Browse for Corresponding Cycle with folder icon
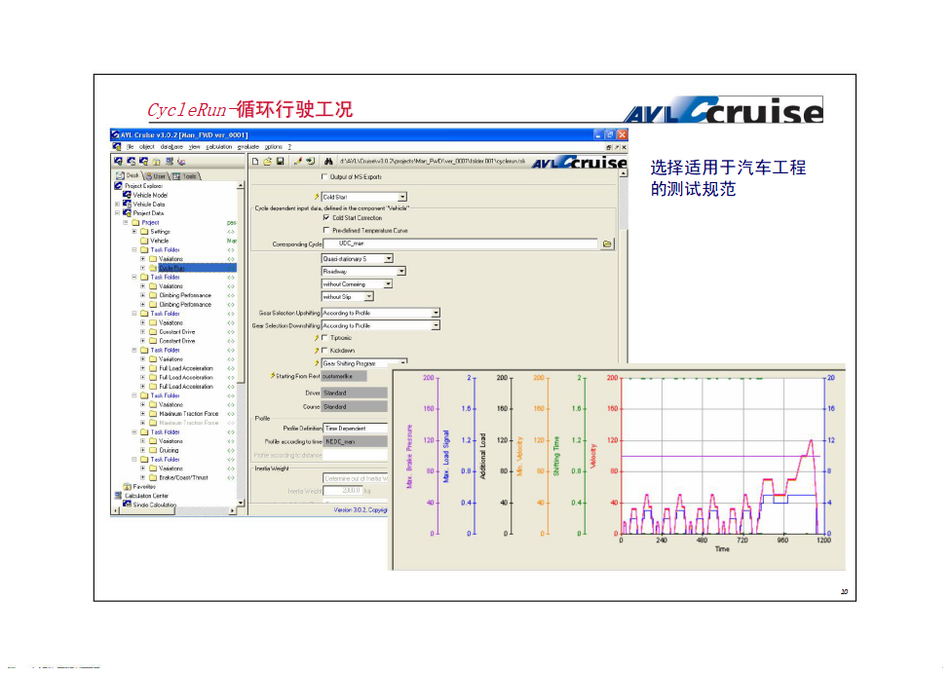The width and height of the screenshot is (950, 676). coord(607,244)
